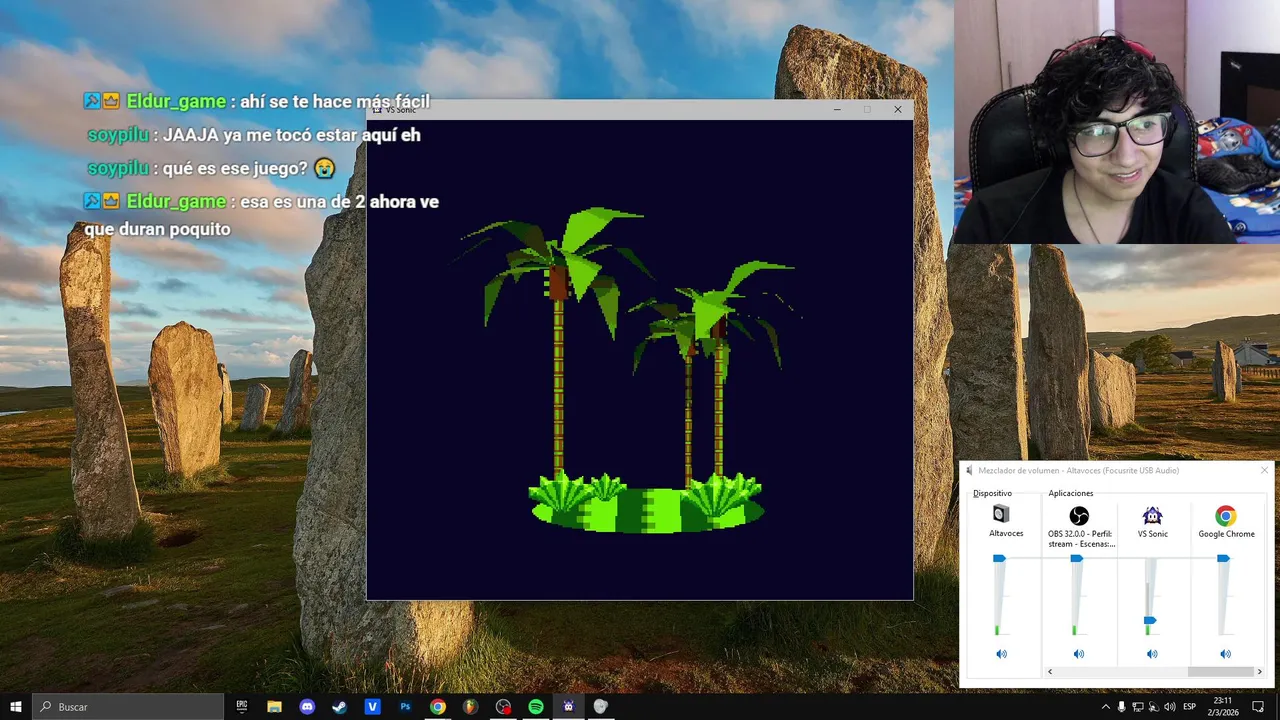
Task: Click the Altavoces name under the device icon
Action: tap(1006, 534)
